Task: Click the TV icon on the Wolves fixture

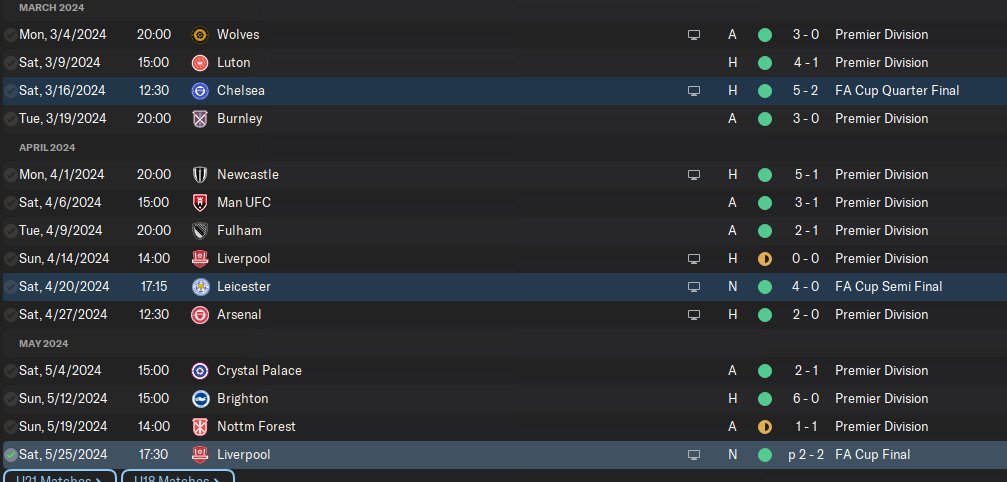Action: pyautogui.click(x=694, y=35)
